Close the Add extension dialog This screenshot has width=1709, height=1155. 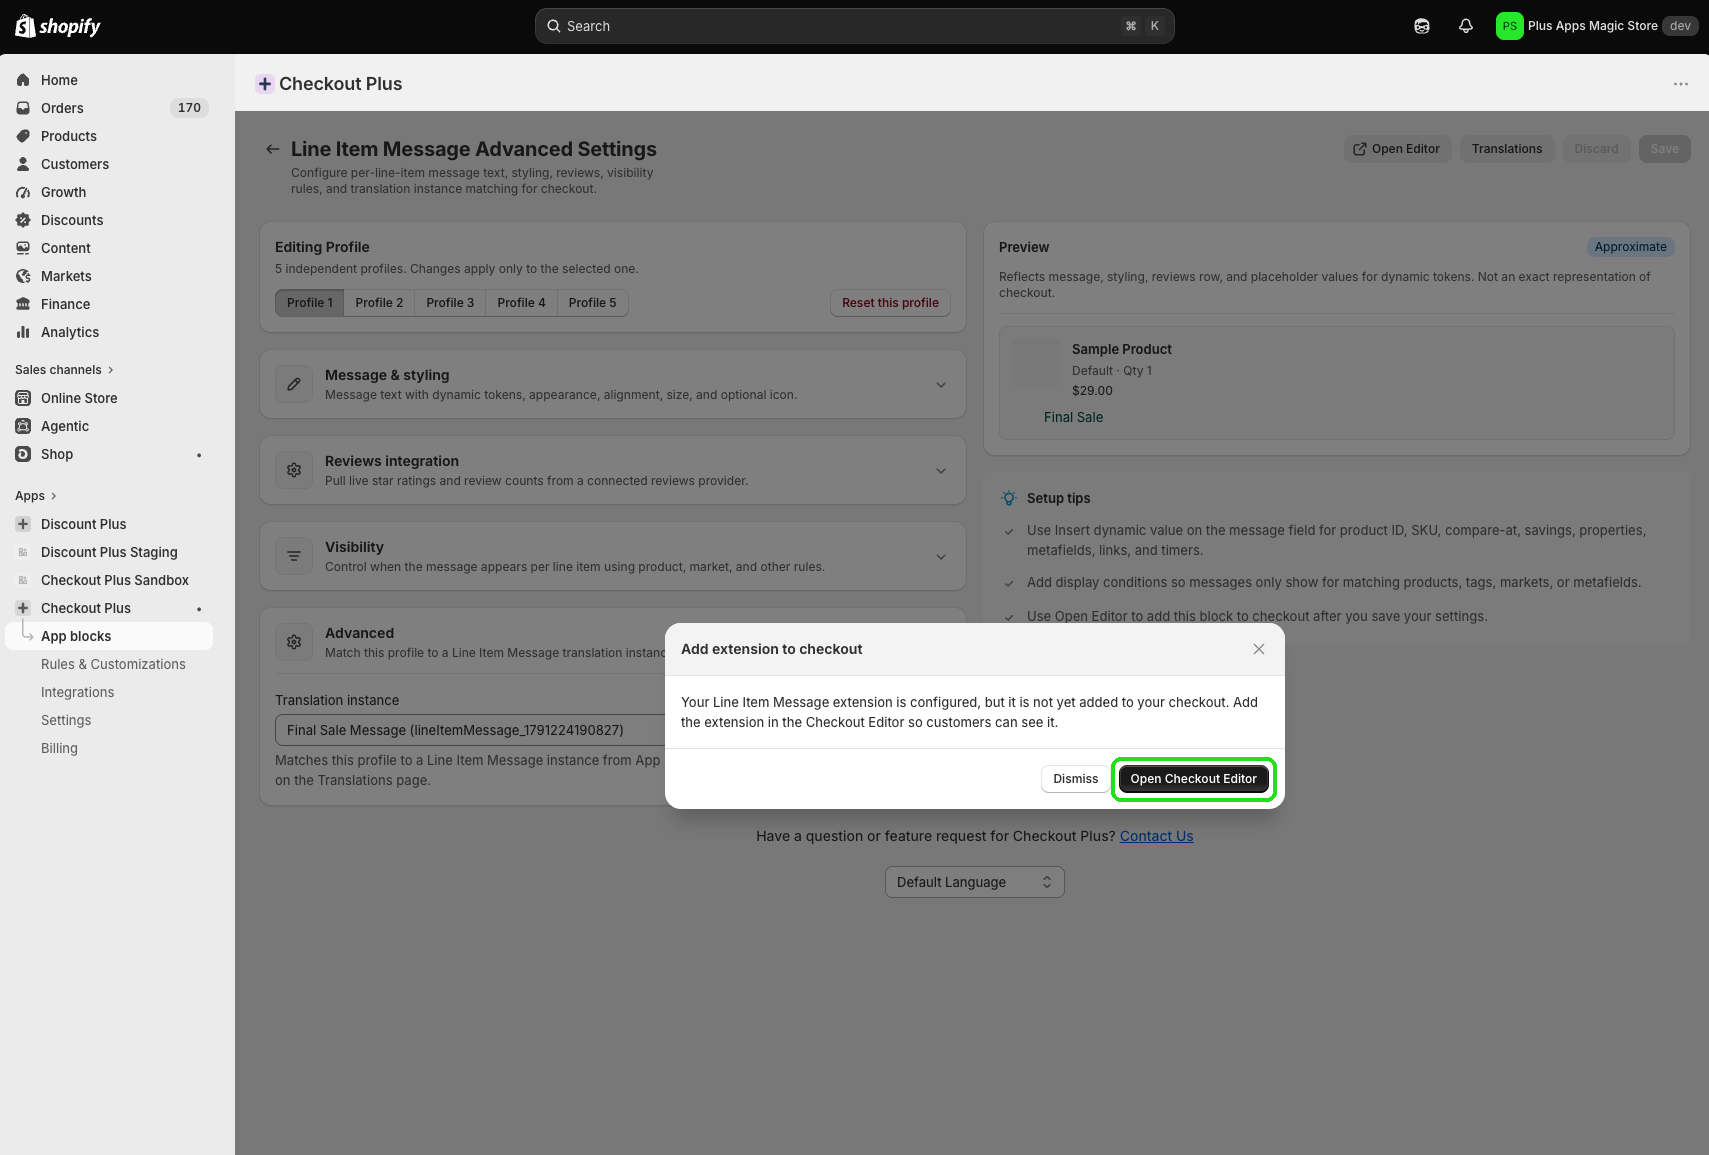coord(1259,649)
